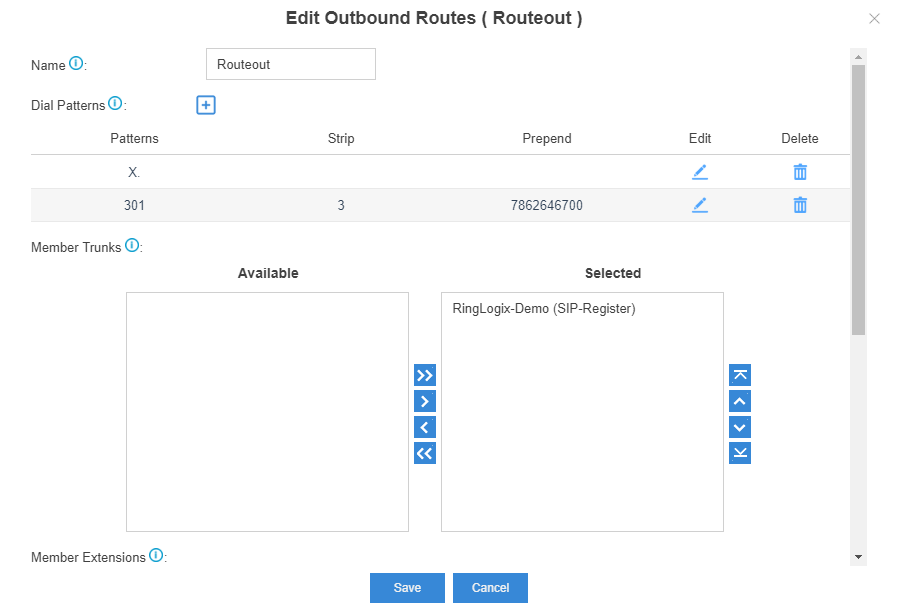Save the outbound route
Screen dimensions: 898x610
[407, 588]
